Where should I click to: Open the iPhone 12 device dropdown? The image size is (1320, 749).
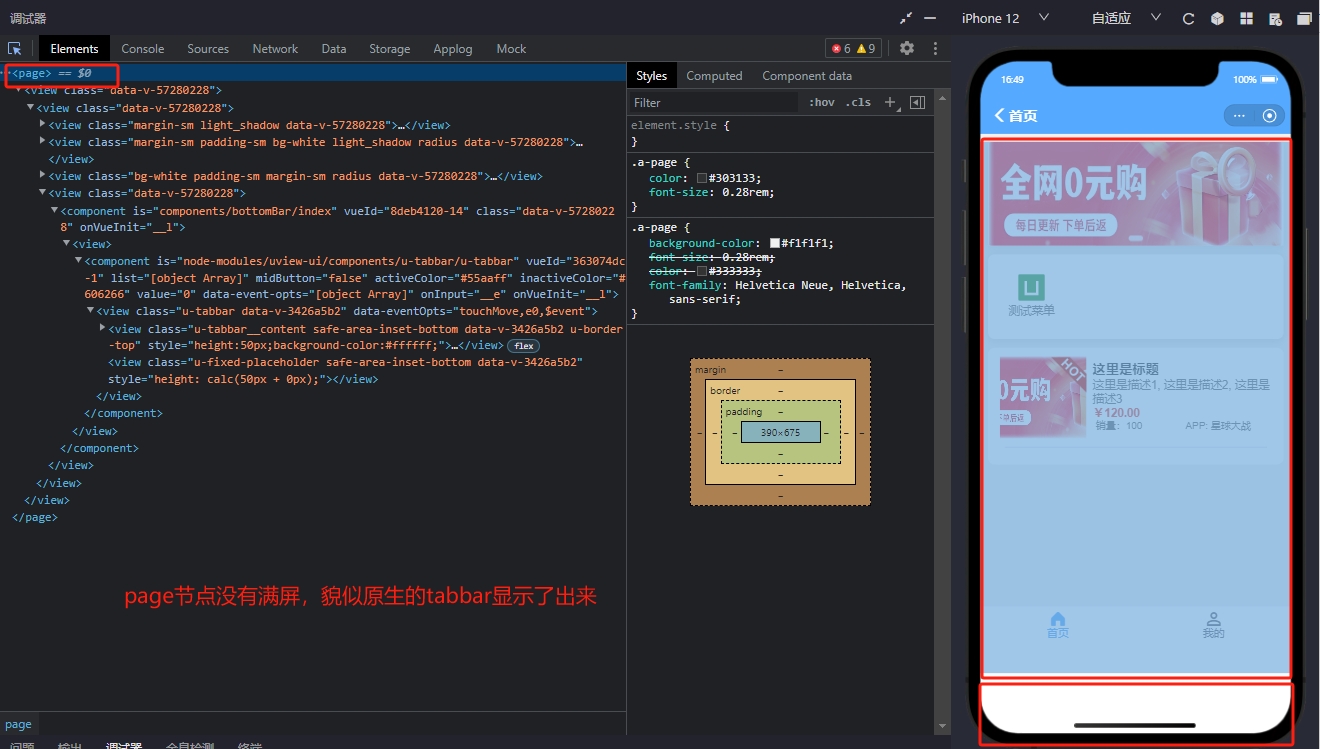pyautogui.click(x=1005, y=18)
